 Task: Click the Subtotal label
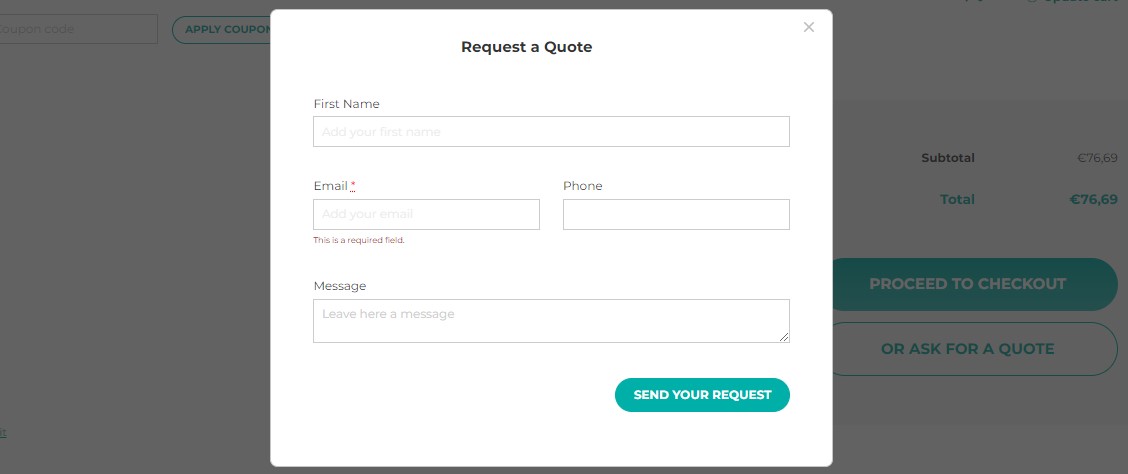[x=947, y=158]
